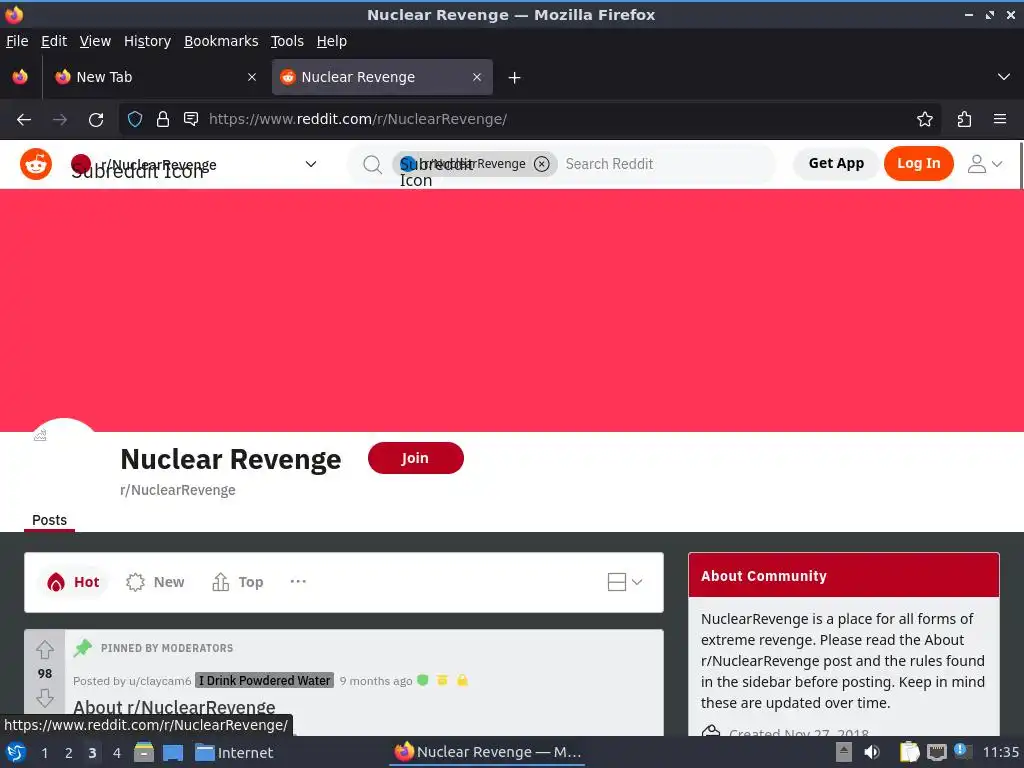Sort posts by Top
1024x768 pixels.
pyautogui.click(x=238, y=582)
